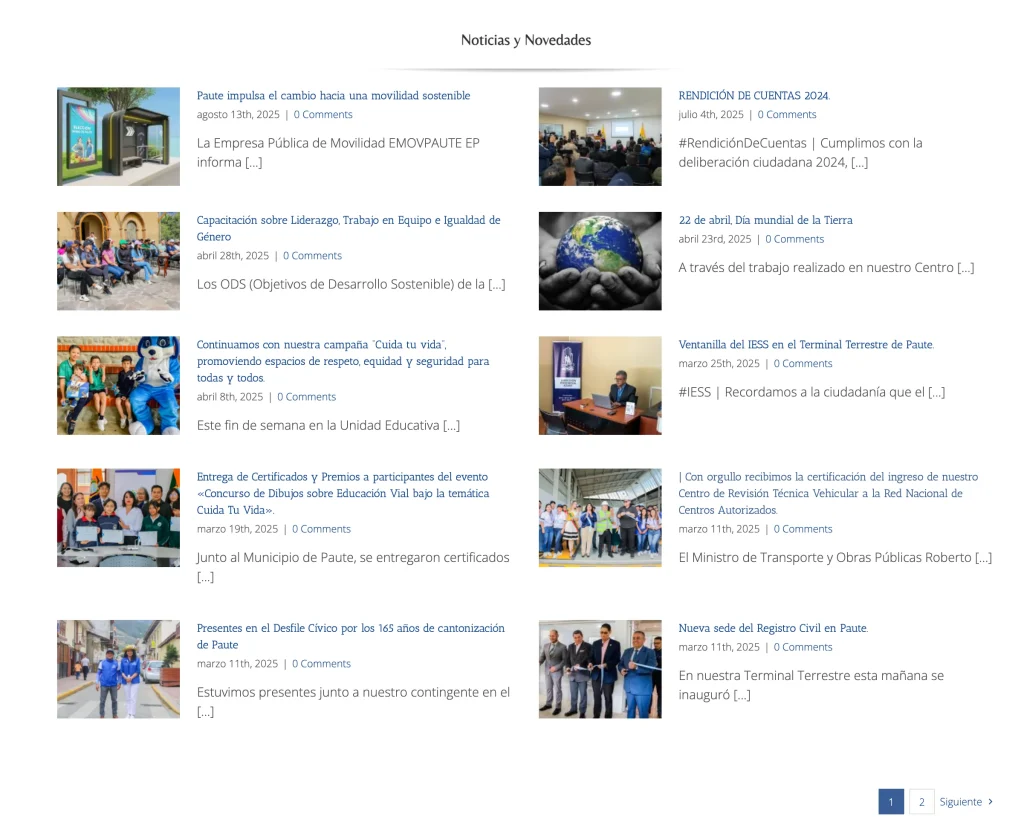Open "22 de abril, Día mundial de la Tierra"
The width and height of the screenshot is (1024, 828).
click(765, 220)
